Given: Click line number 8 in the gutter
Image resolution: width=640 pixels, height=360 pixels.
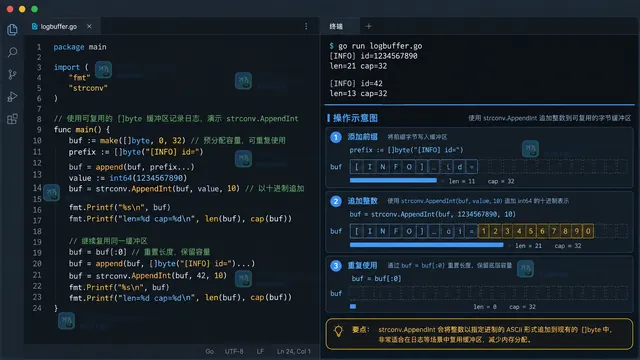Looking at the screenshot, I should 39,119.
